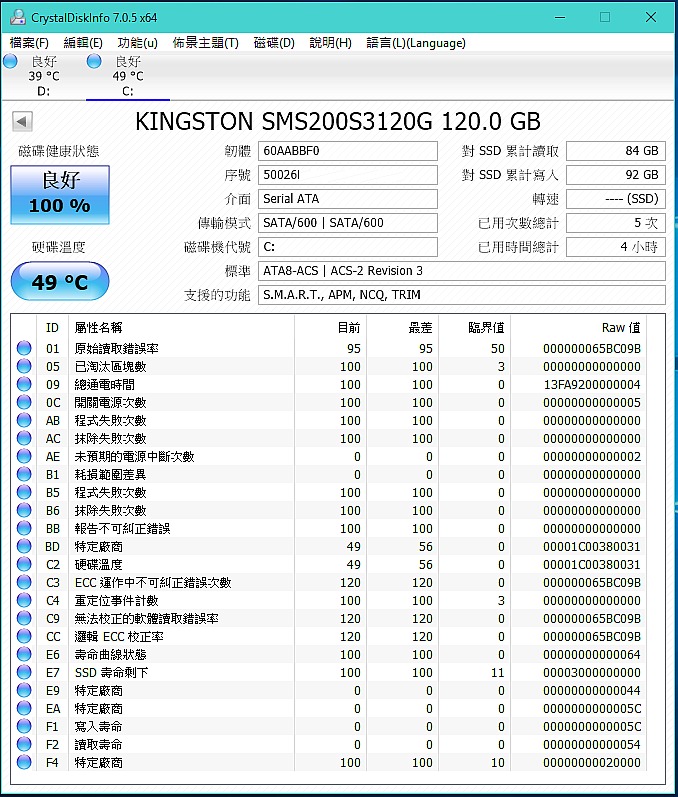Click status orb for B1 耗損範圍差異
Viewport: 678px width, 797px height.
[24, 474]
